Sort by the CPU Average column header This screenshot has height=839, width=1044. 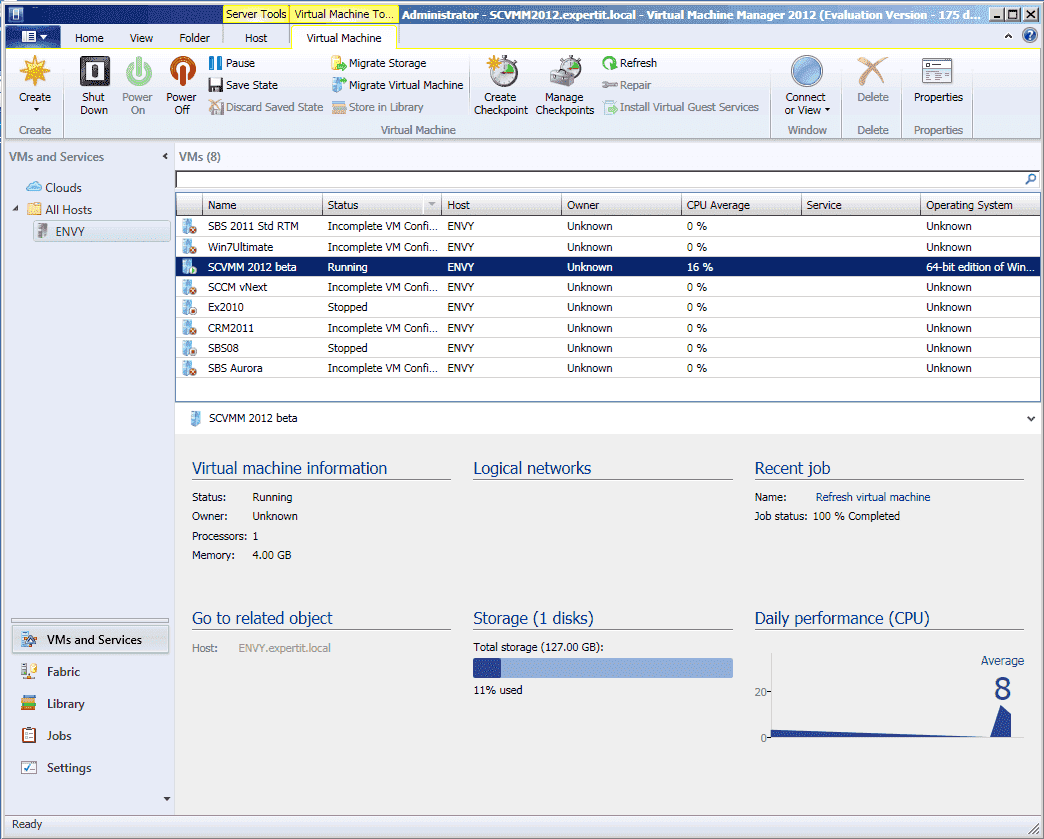click(x=740, y=205)
